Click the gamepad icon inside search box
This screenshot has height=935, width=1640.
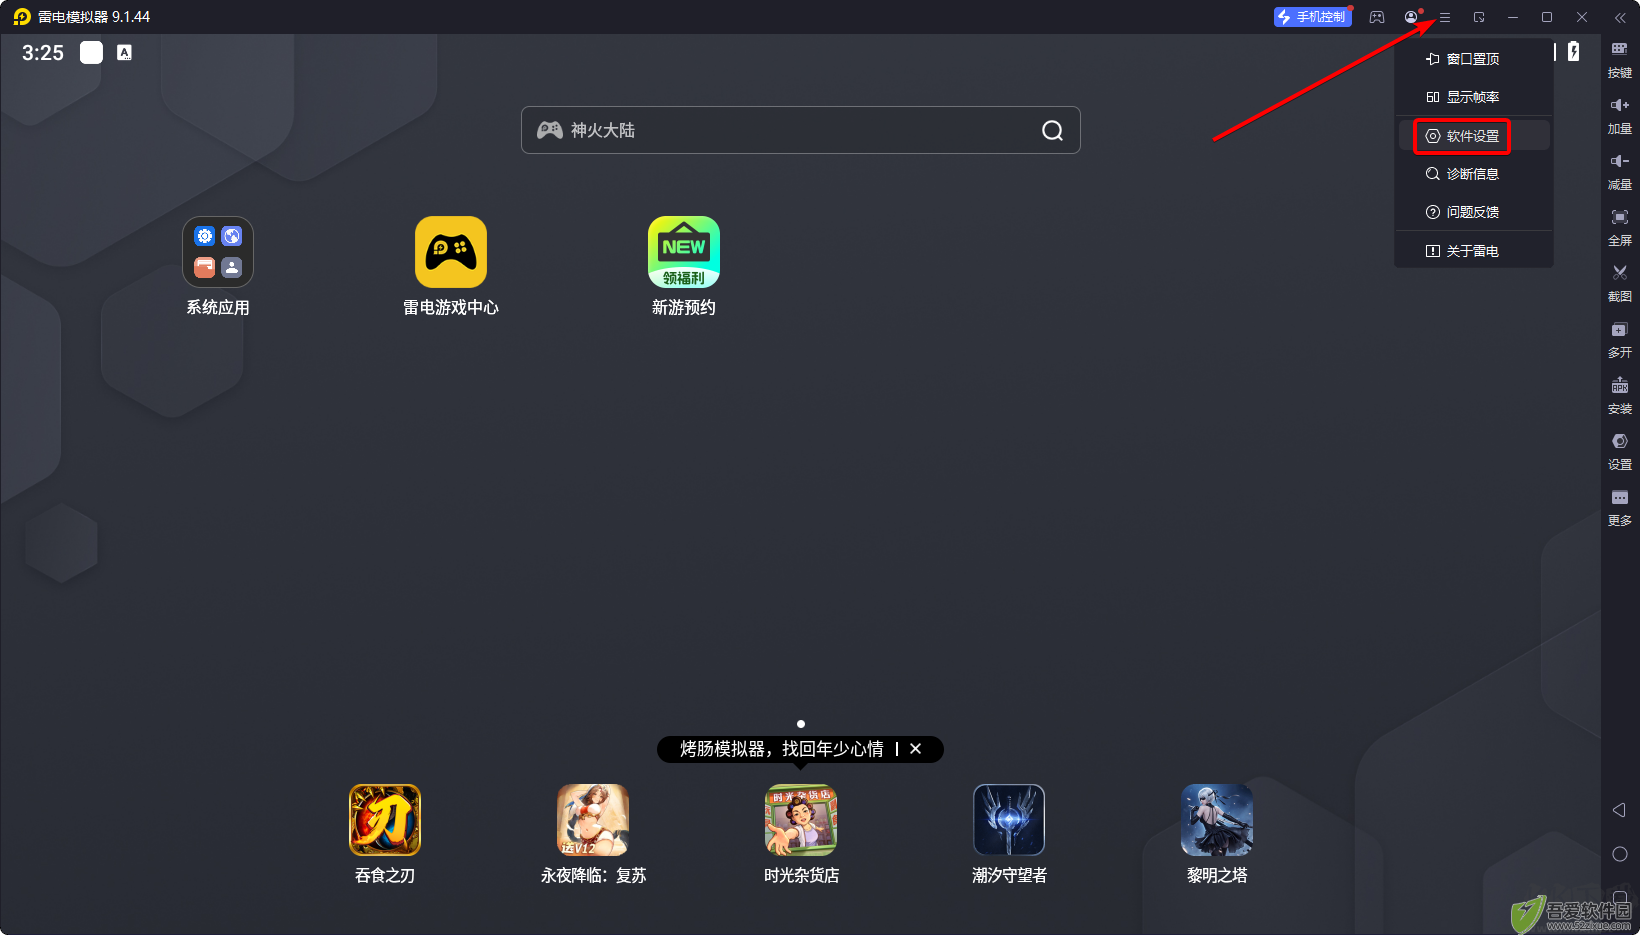[x=550, y=130]
